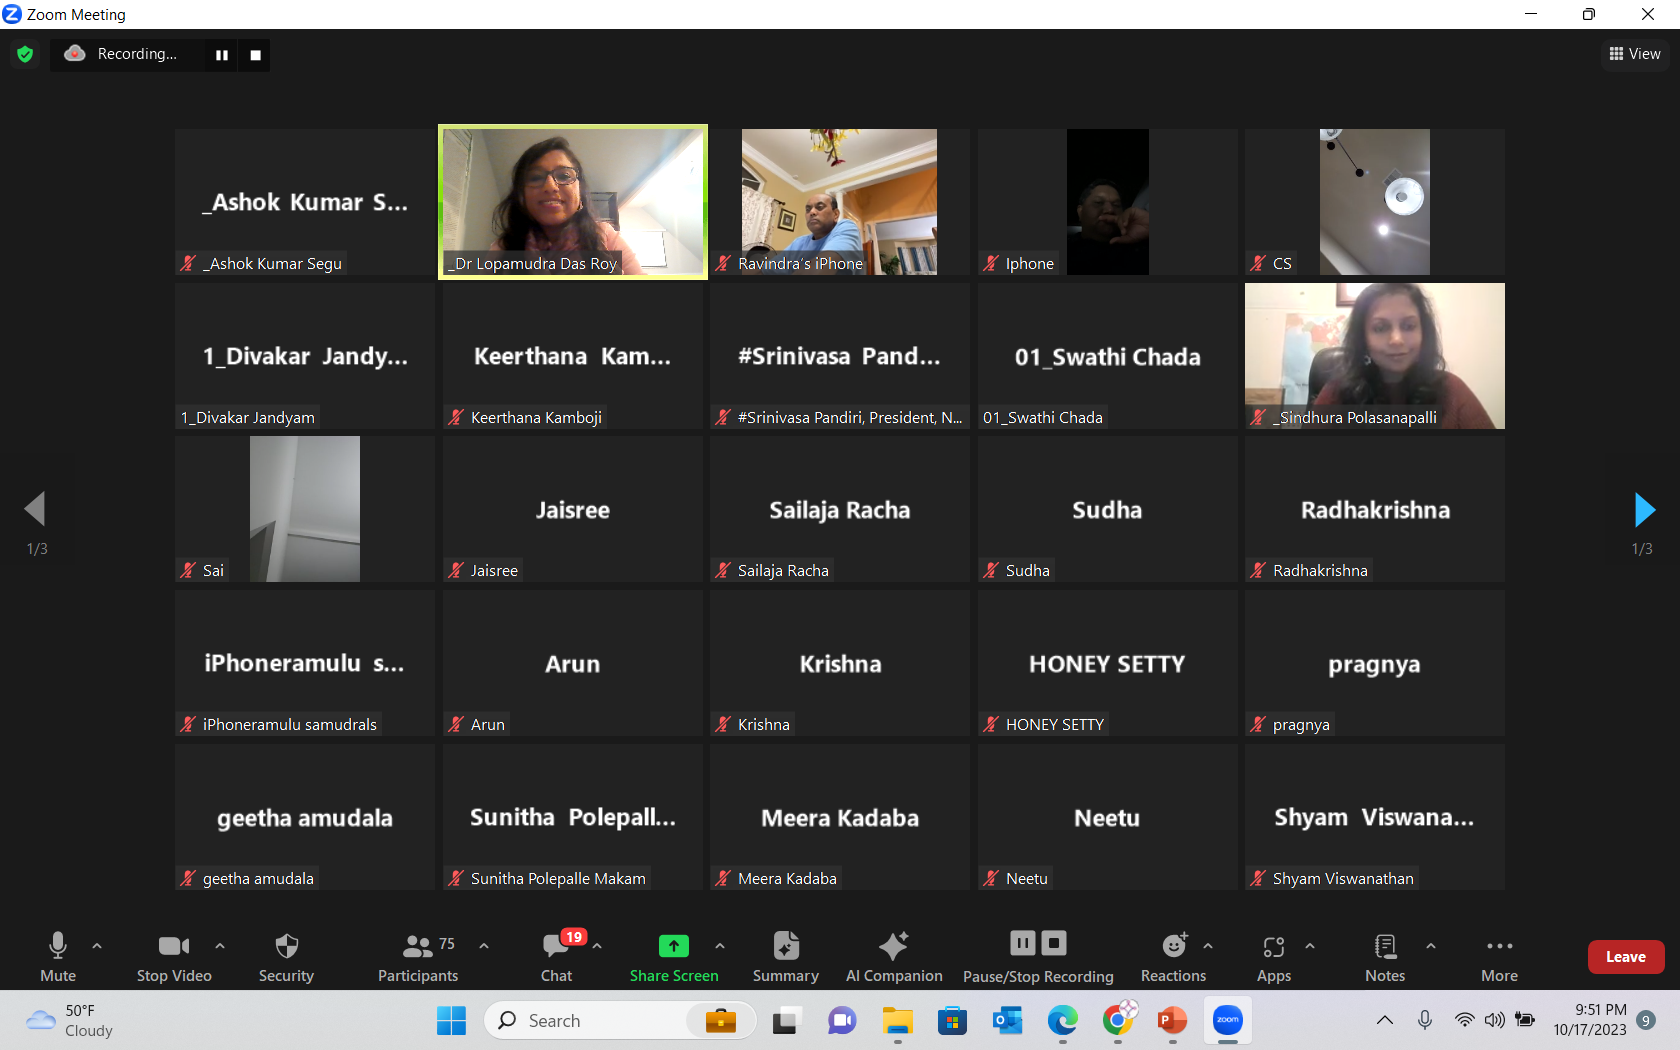Select Sai's video tile
The image size is (1680, 1050).
tap(305, 509)
